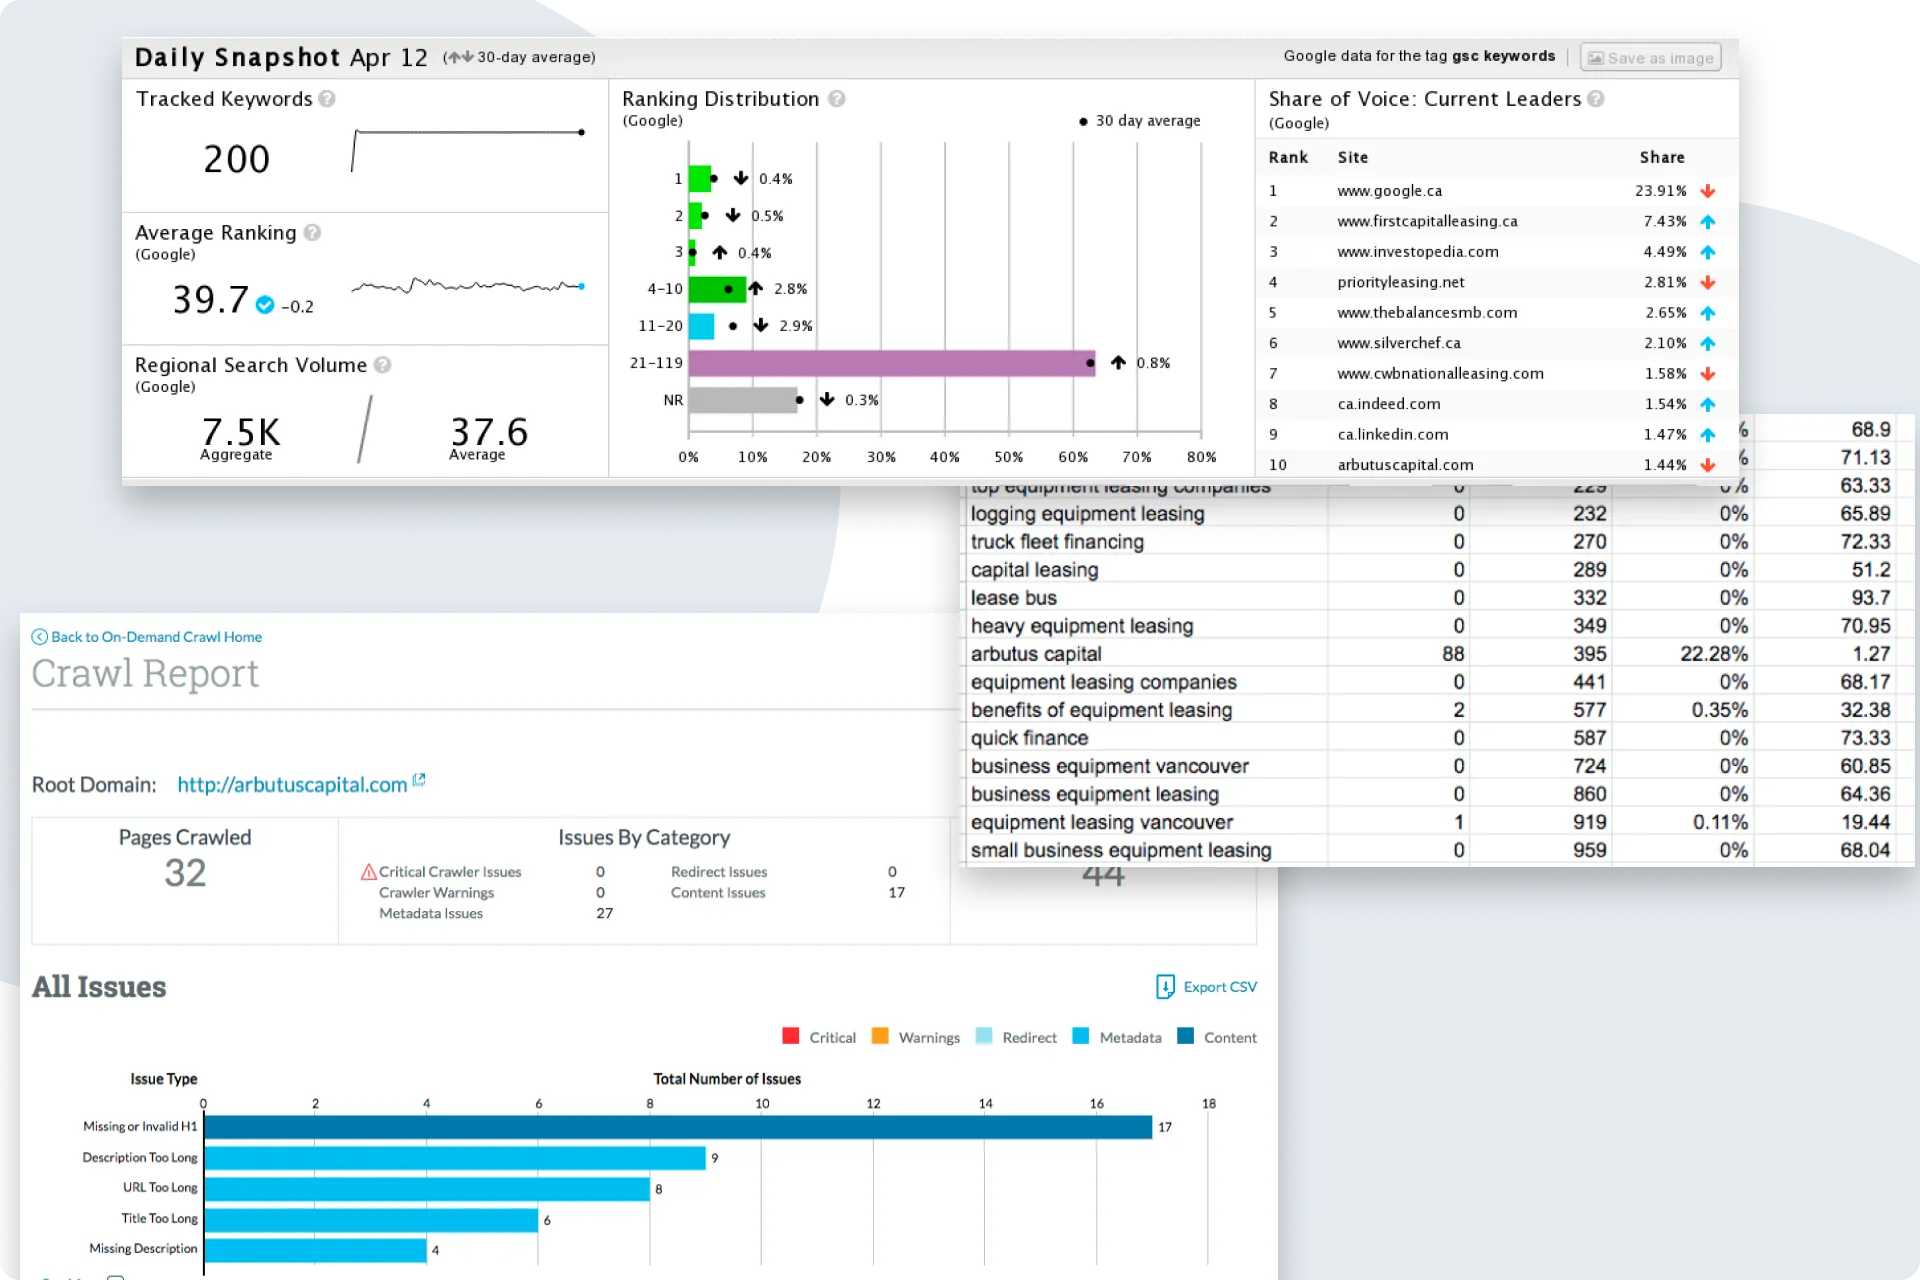Viewport: 1920px width, 1280px height.
Task: Click blue up arrow for www.investopedia.com
Action: tap(1708, 252)
